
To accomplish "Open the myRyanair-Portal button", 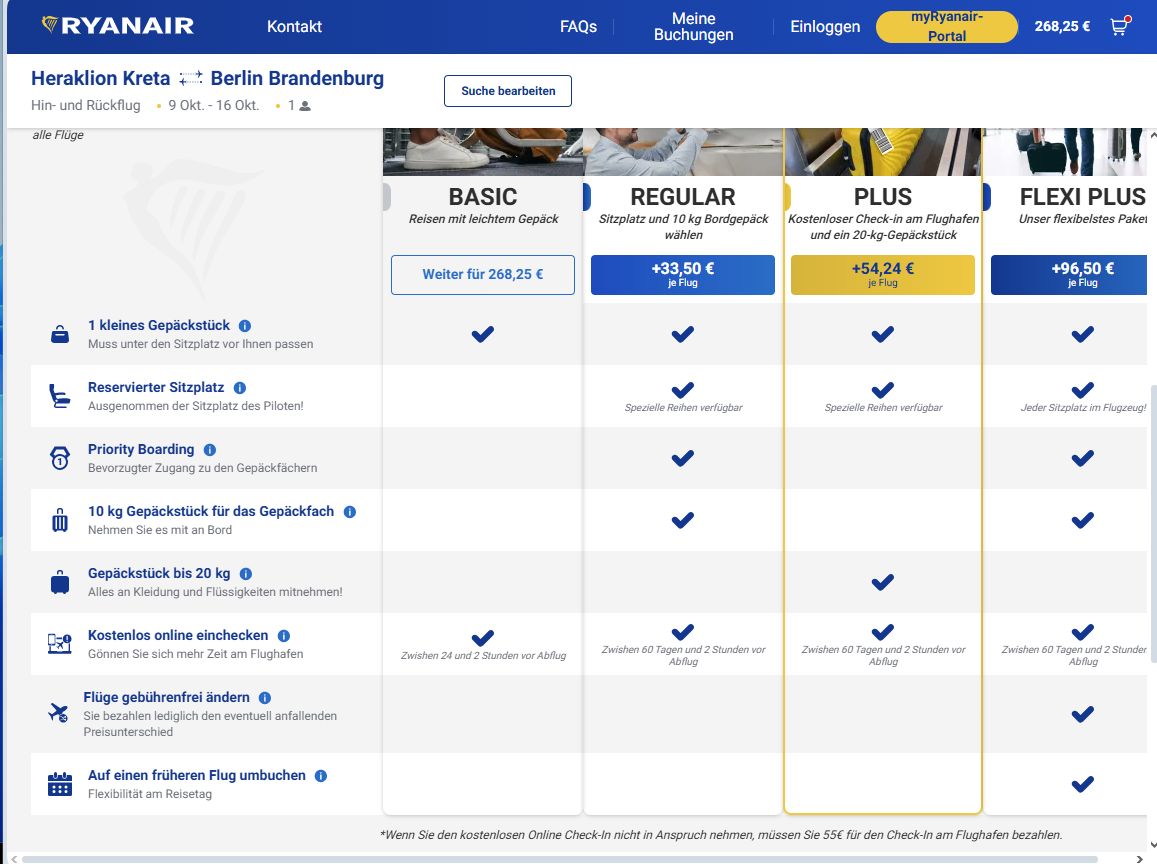I will (x=946, y=27).
